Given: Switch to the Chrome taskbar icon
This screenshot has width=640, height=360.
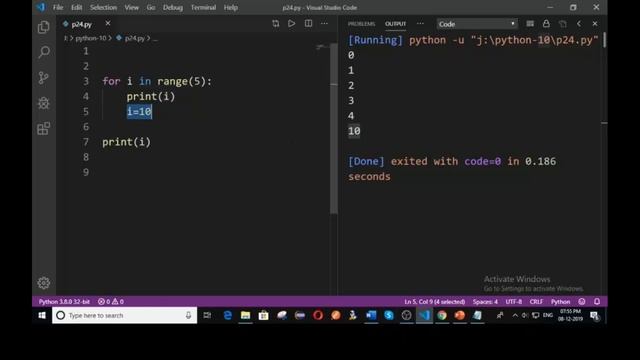Looking at the screenshot, I should [442, 316].
